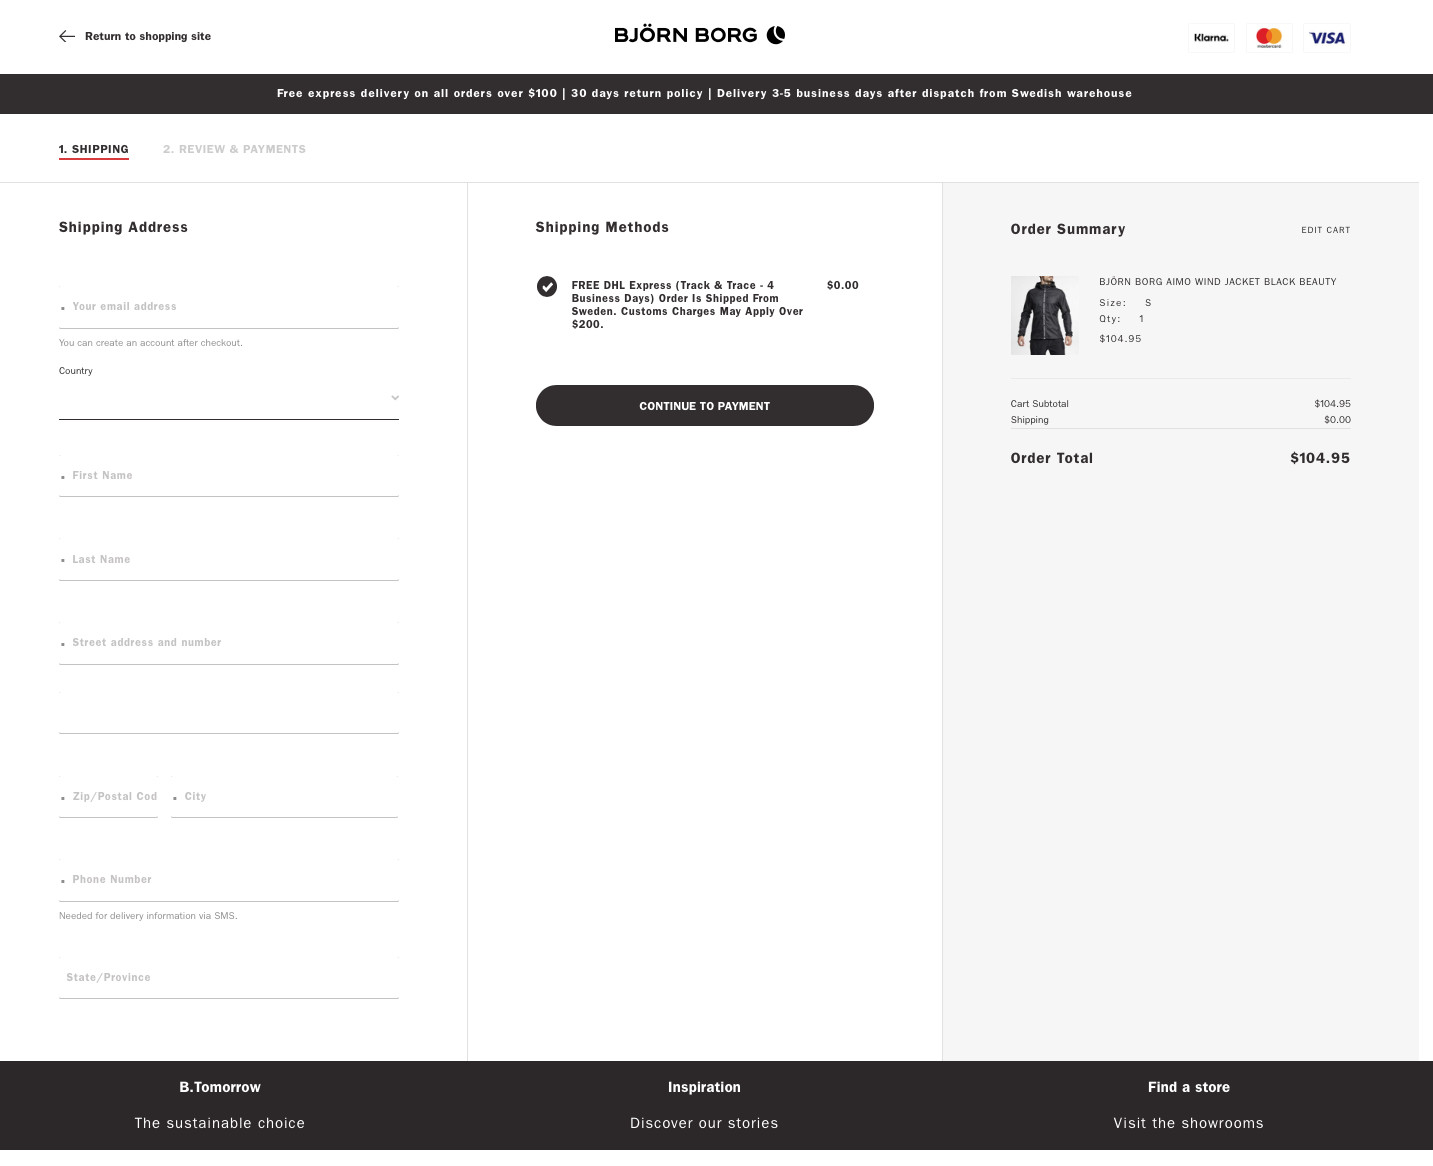Open the Country dropdown
The image size is (1433, 1166).
coord(229,398)
